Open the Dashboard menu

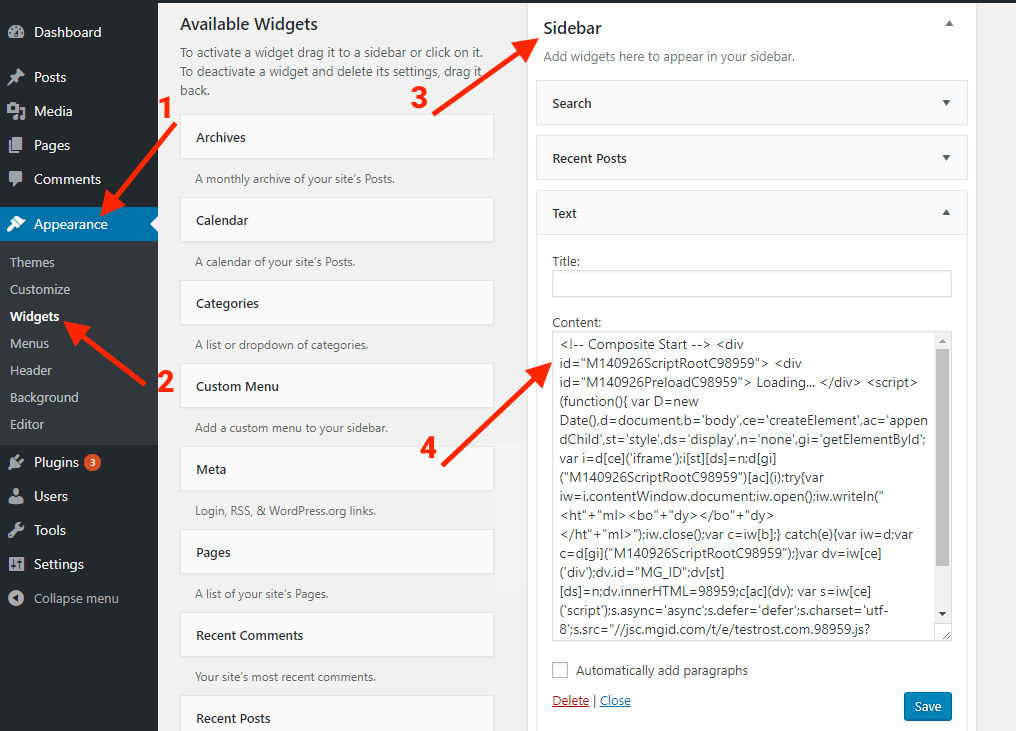point(67,32)
